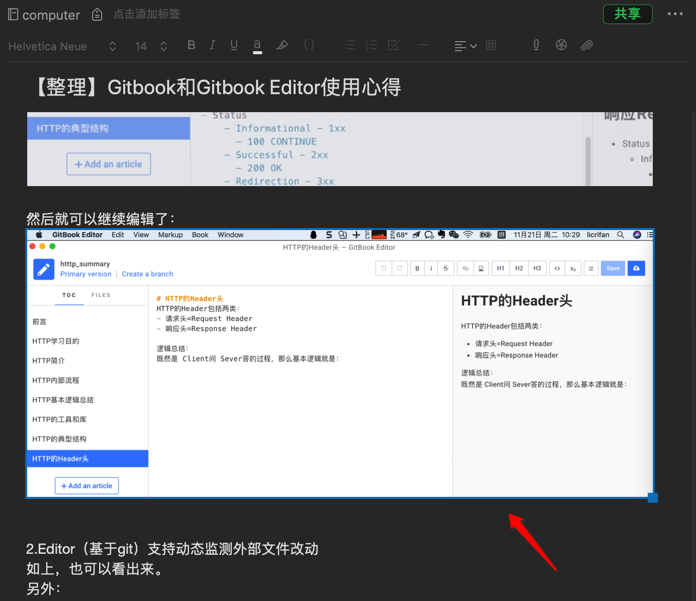Click the text 另外：

(44, 589)
